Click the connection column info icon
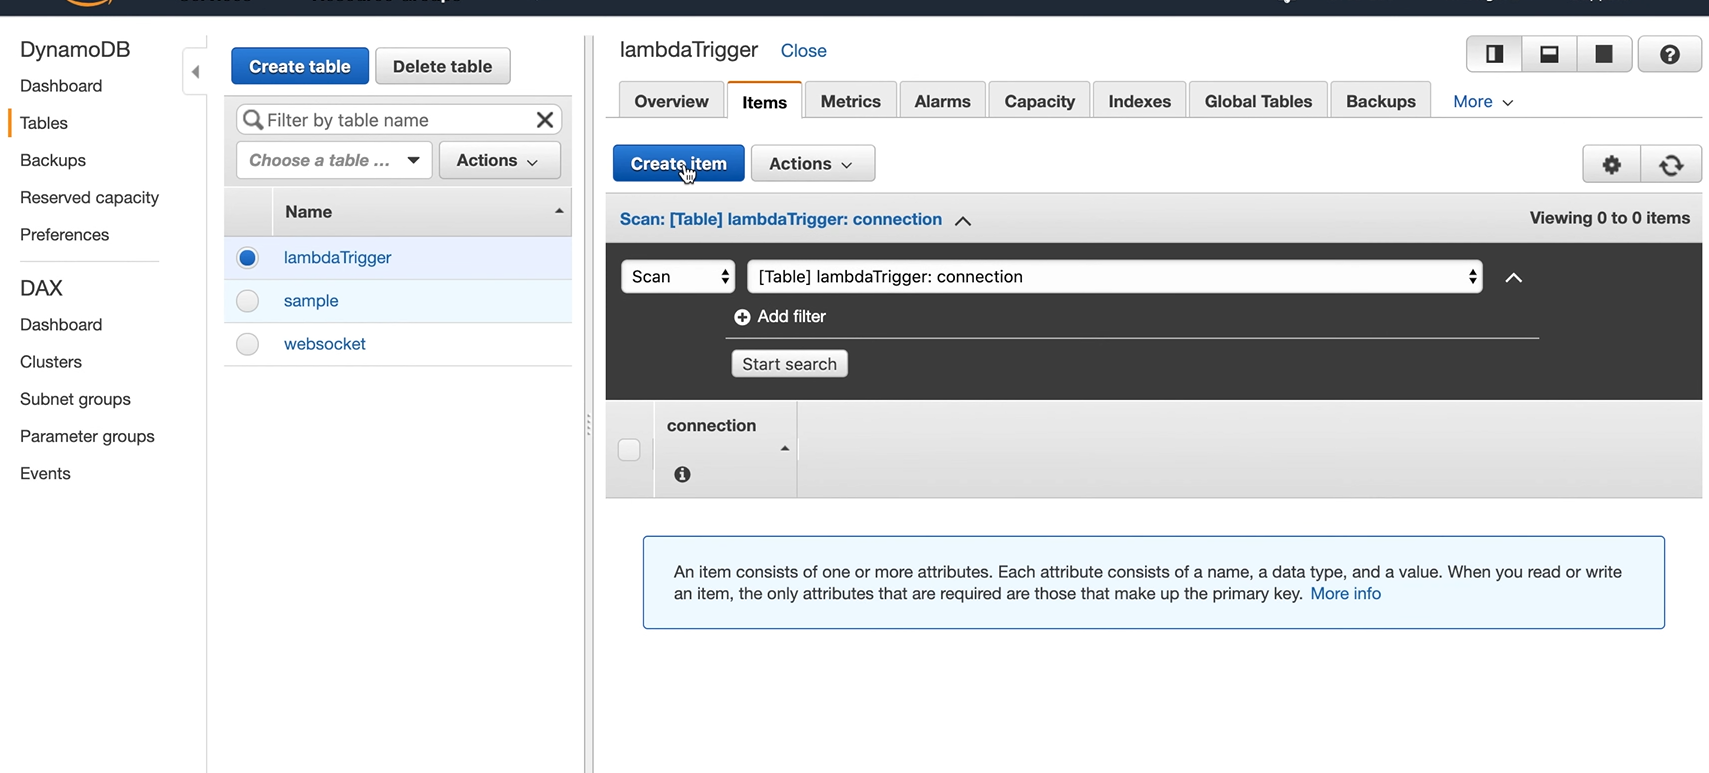 pyautogui.click(x=682, y=475)
